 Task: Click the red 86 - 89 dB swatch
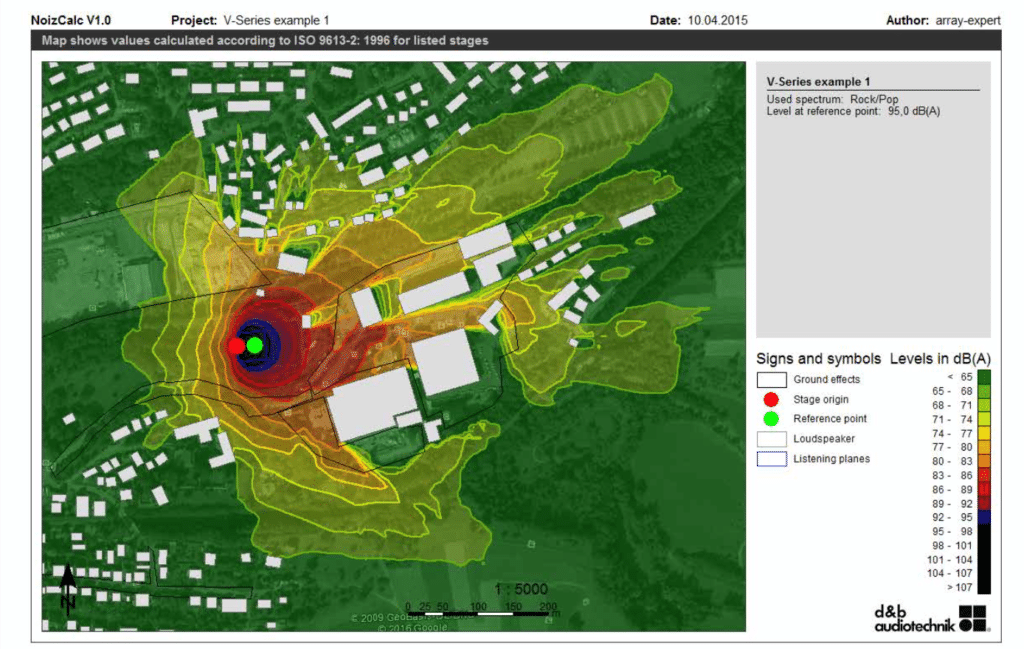click(982, 490)
